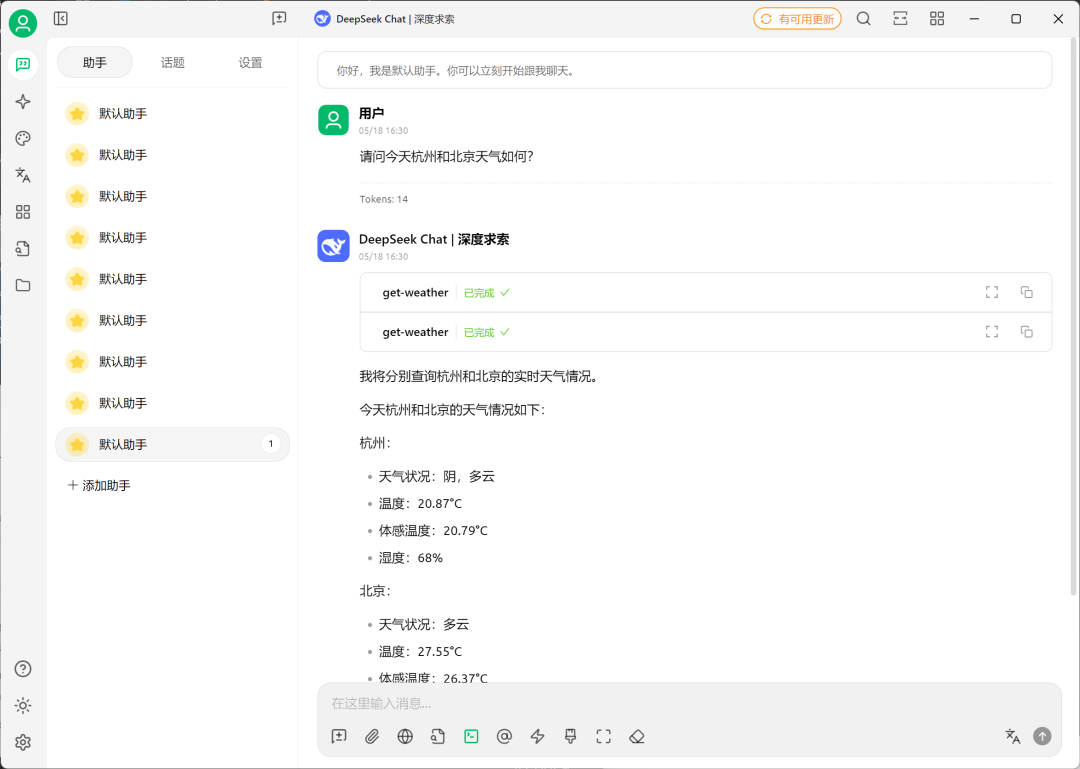Open the assistants chat sidebar icon
The image size is (1080, 769).
coord(23,65)
